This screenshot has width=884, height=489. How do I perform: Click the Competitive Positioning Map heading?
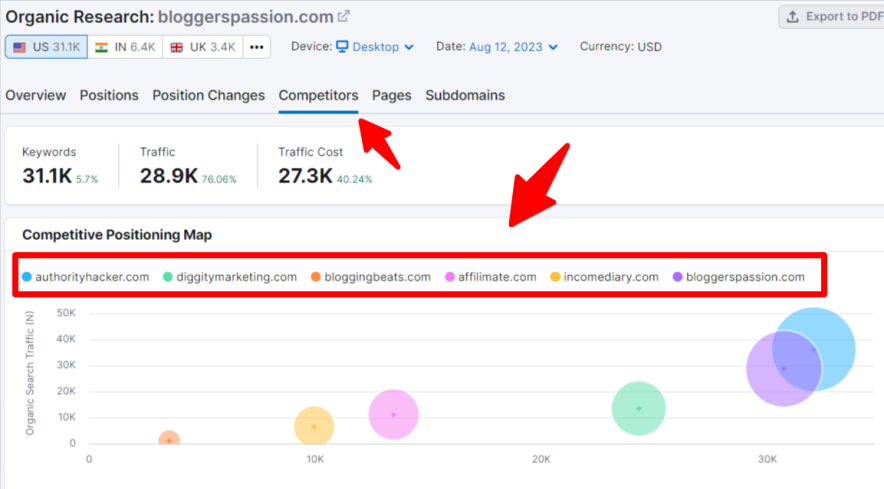click(117, 235)
